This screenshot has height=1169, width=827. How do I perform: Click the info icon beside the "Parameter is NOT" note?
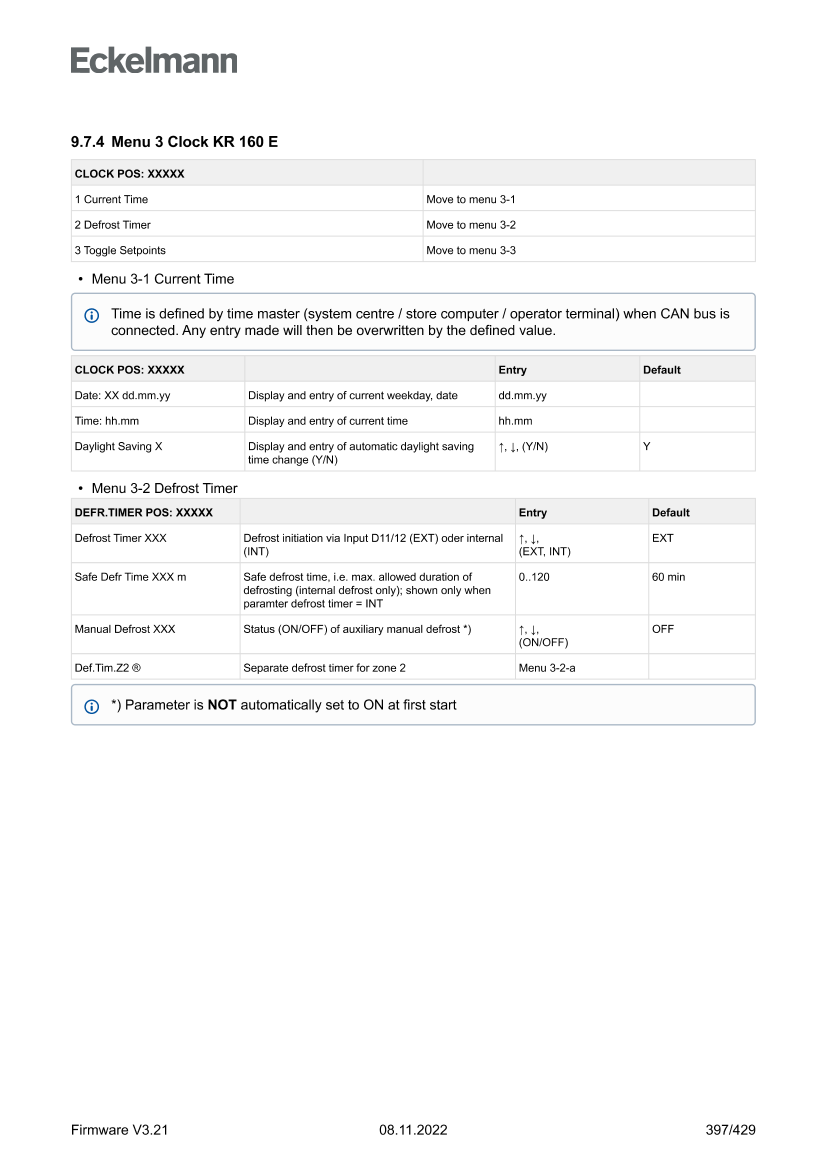[x=92, y=706]
